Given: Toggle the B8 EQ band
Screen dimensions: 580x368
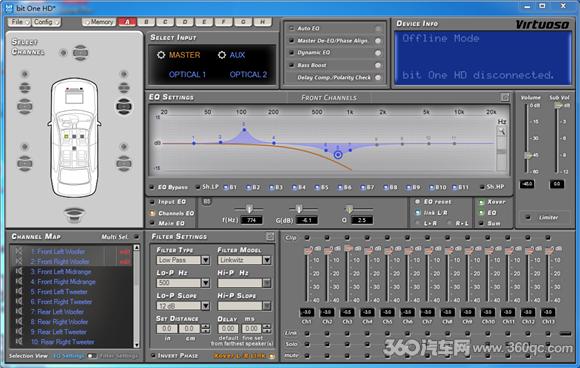Looking at the screenshot, I should (385, 188).
